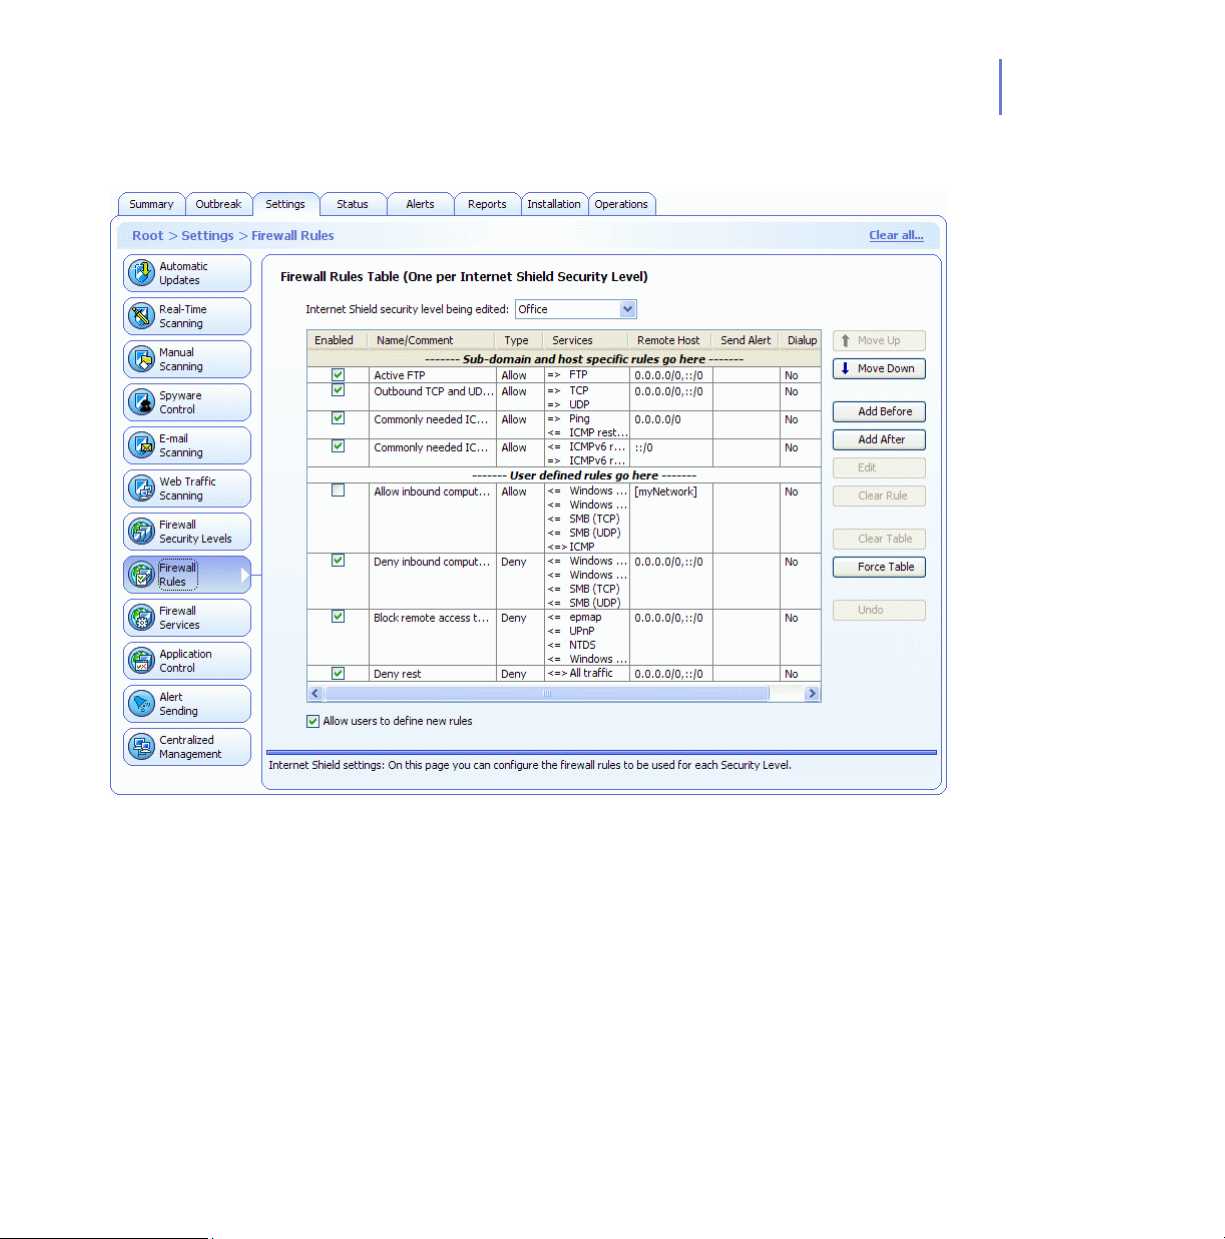
Task: Click the Services column header
Action: (586, 340)
